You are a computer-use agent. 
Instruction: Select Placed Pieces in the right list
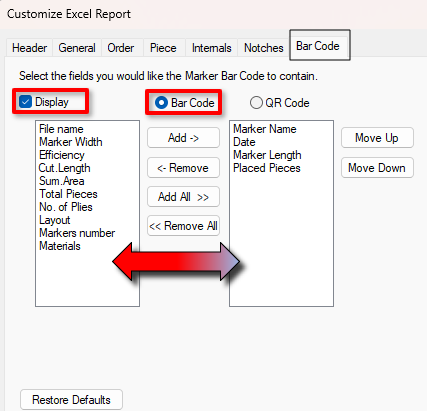click(x=267, y=168)
